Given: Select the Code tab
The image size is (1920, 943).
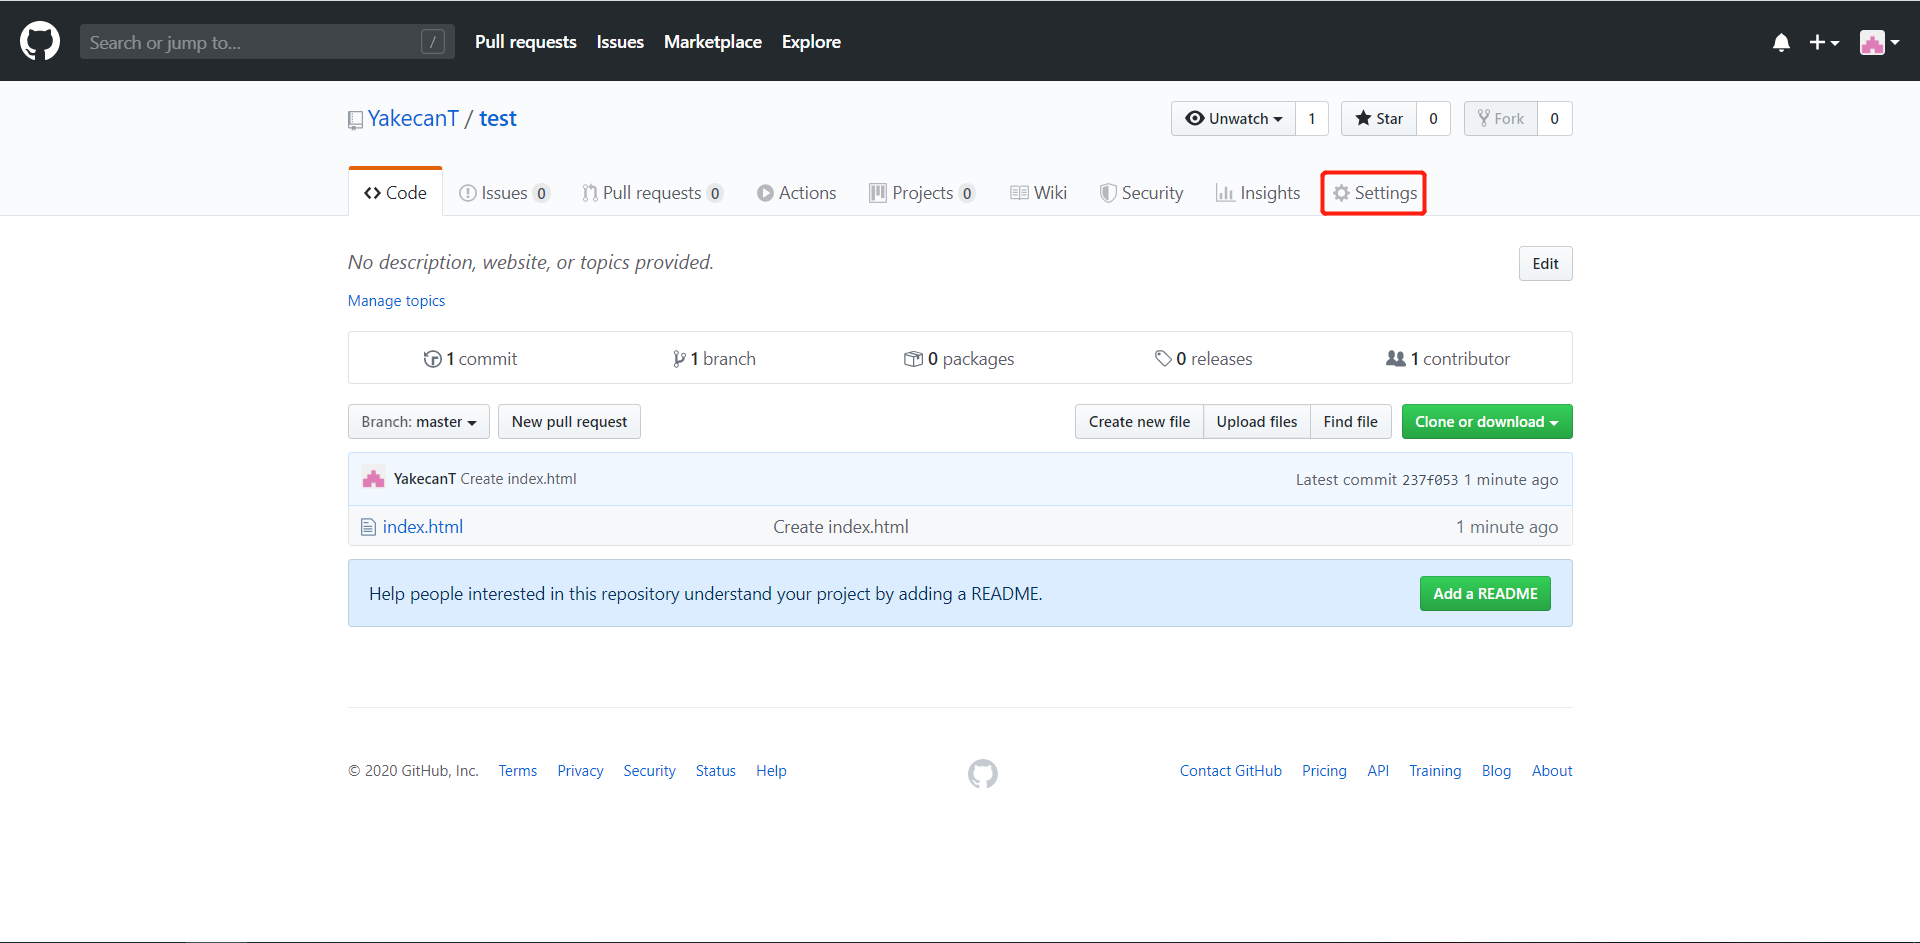Looking at the screenshot, I should click(395, 192).
